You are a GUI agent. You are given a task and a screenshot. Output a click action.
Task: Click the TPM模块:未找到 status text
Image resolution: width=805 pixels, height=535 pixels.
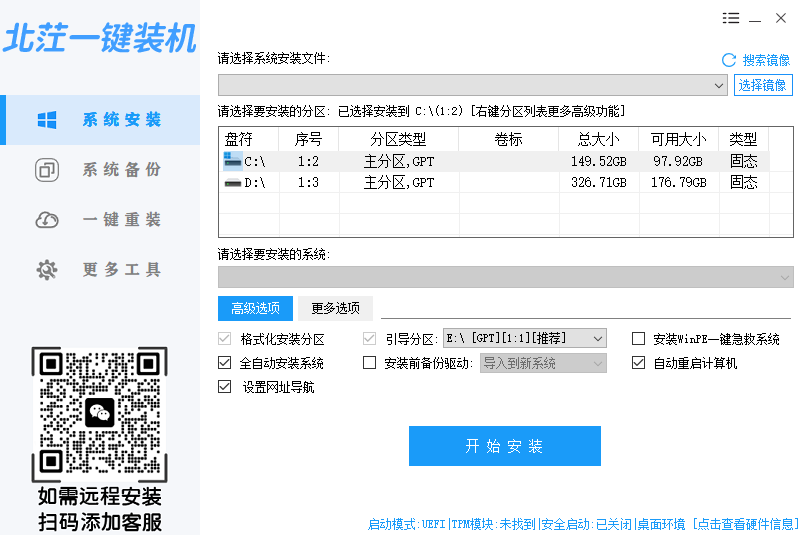[493, 524]
